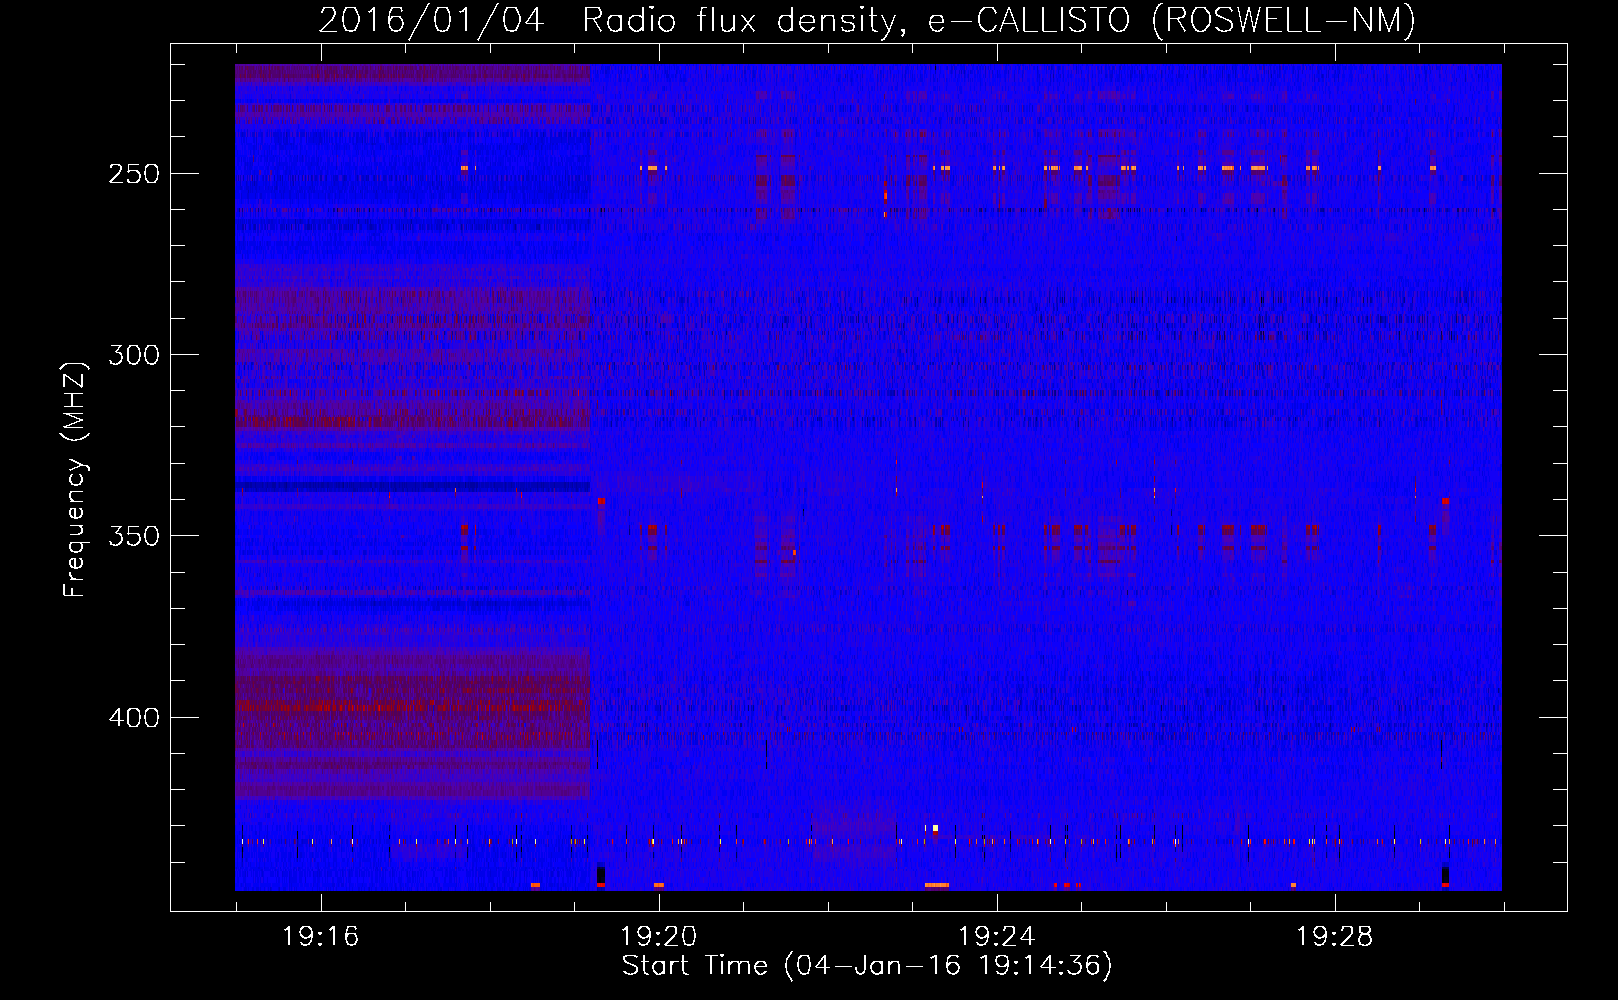Click the 19:16 time tick label
1618x1000 pixels.
point(320,937)
